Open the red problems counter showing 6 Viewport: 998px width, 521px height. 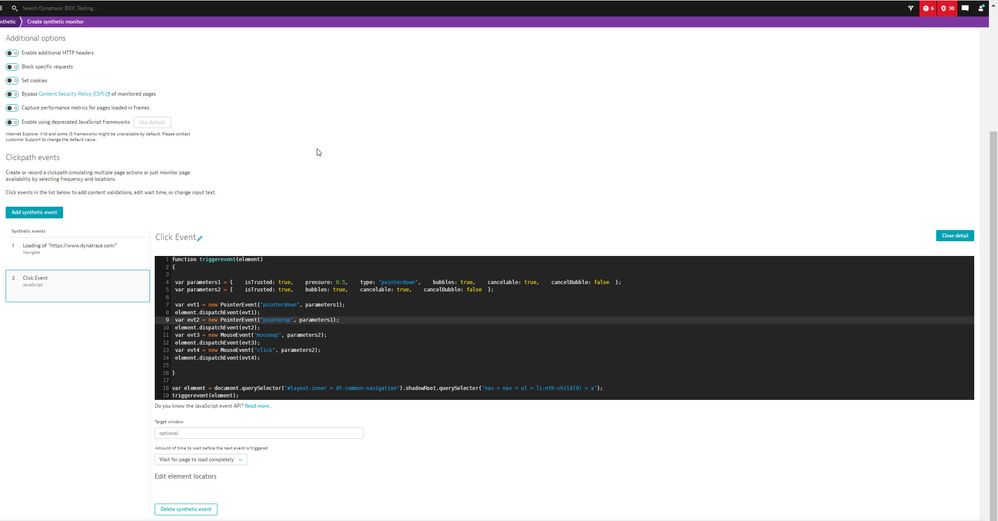[928, 8]
